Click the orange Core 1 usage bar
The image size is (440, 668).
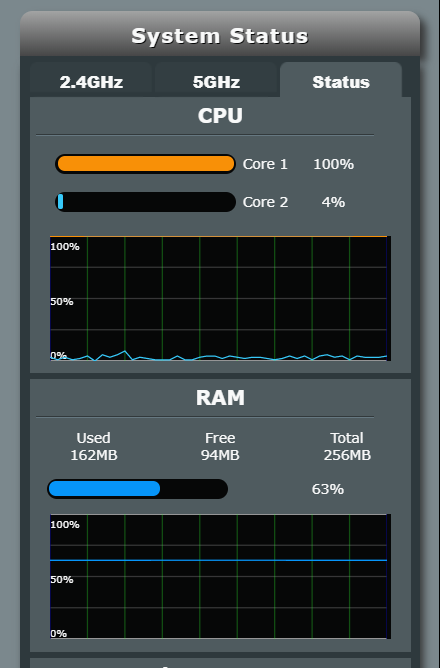click(x=145, y=164)
